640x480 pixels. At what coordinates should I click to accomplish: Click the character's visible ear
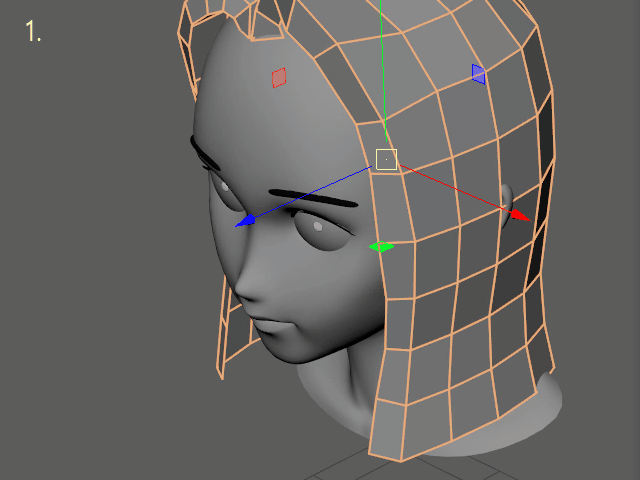click(x=506, y=195)
